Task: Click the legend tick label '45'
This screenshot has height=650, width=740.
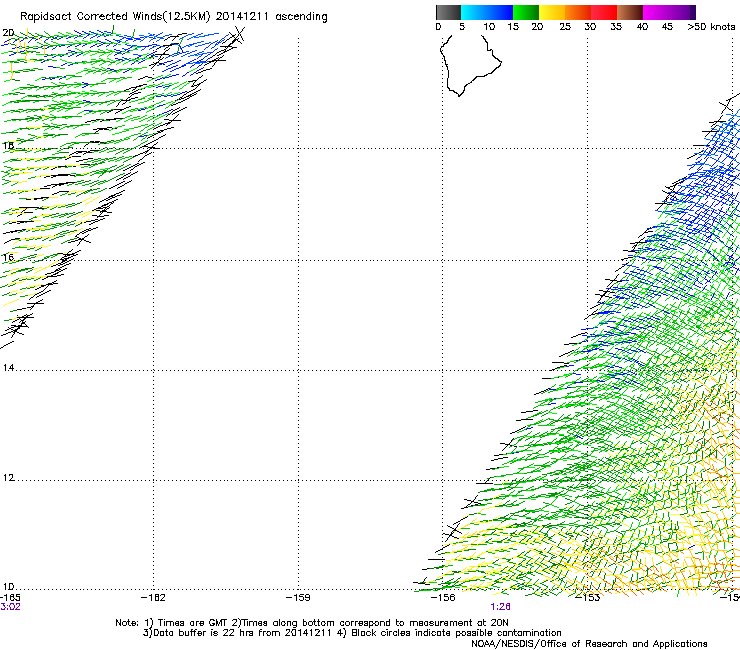Action: (x=667, y=27)
